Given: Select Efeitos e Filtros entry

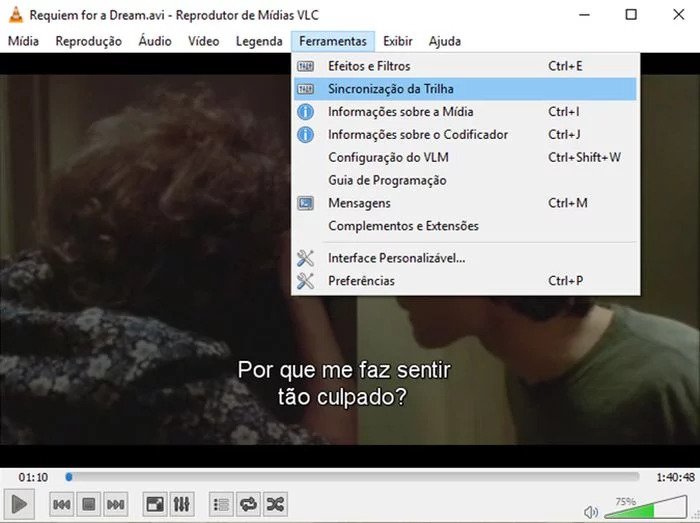Looking at the screenshot, I should (465, 66).
